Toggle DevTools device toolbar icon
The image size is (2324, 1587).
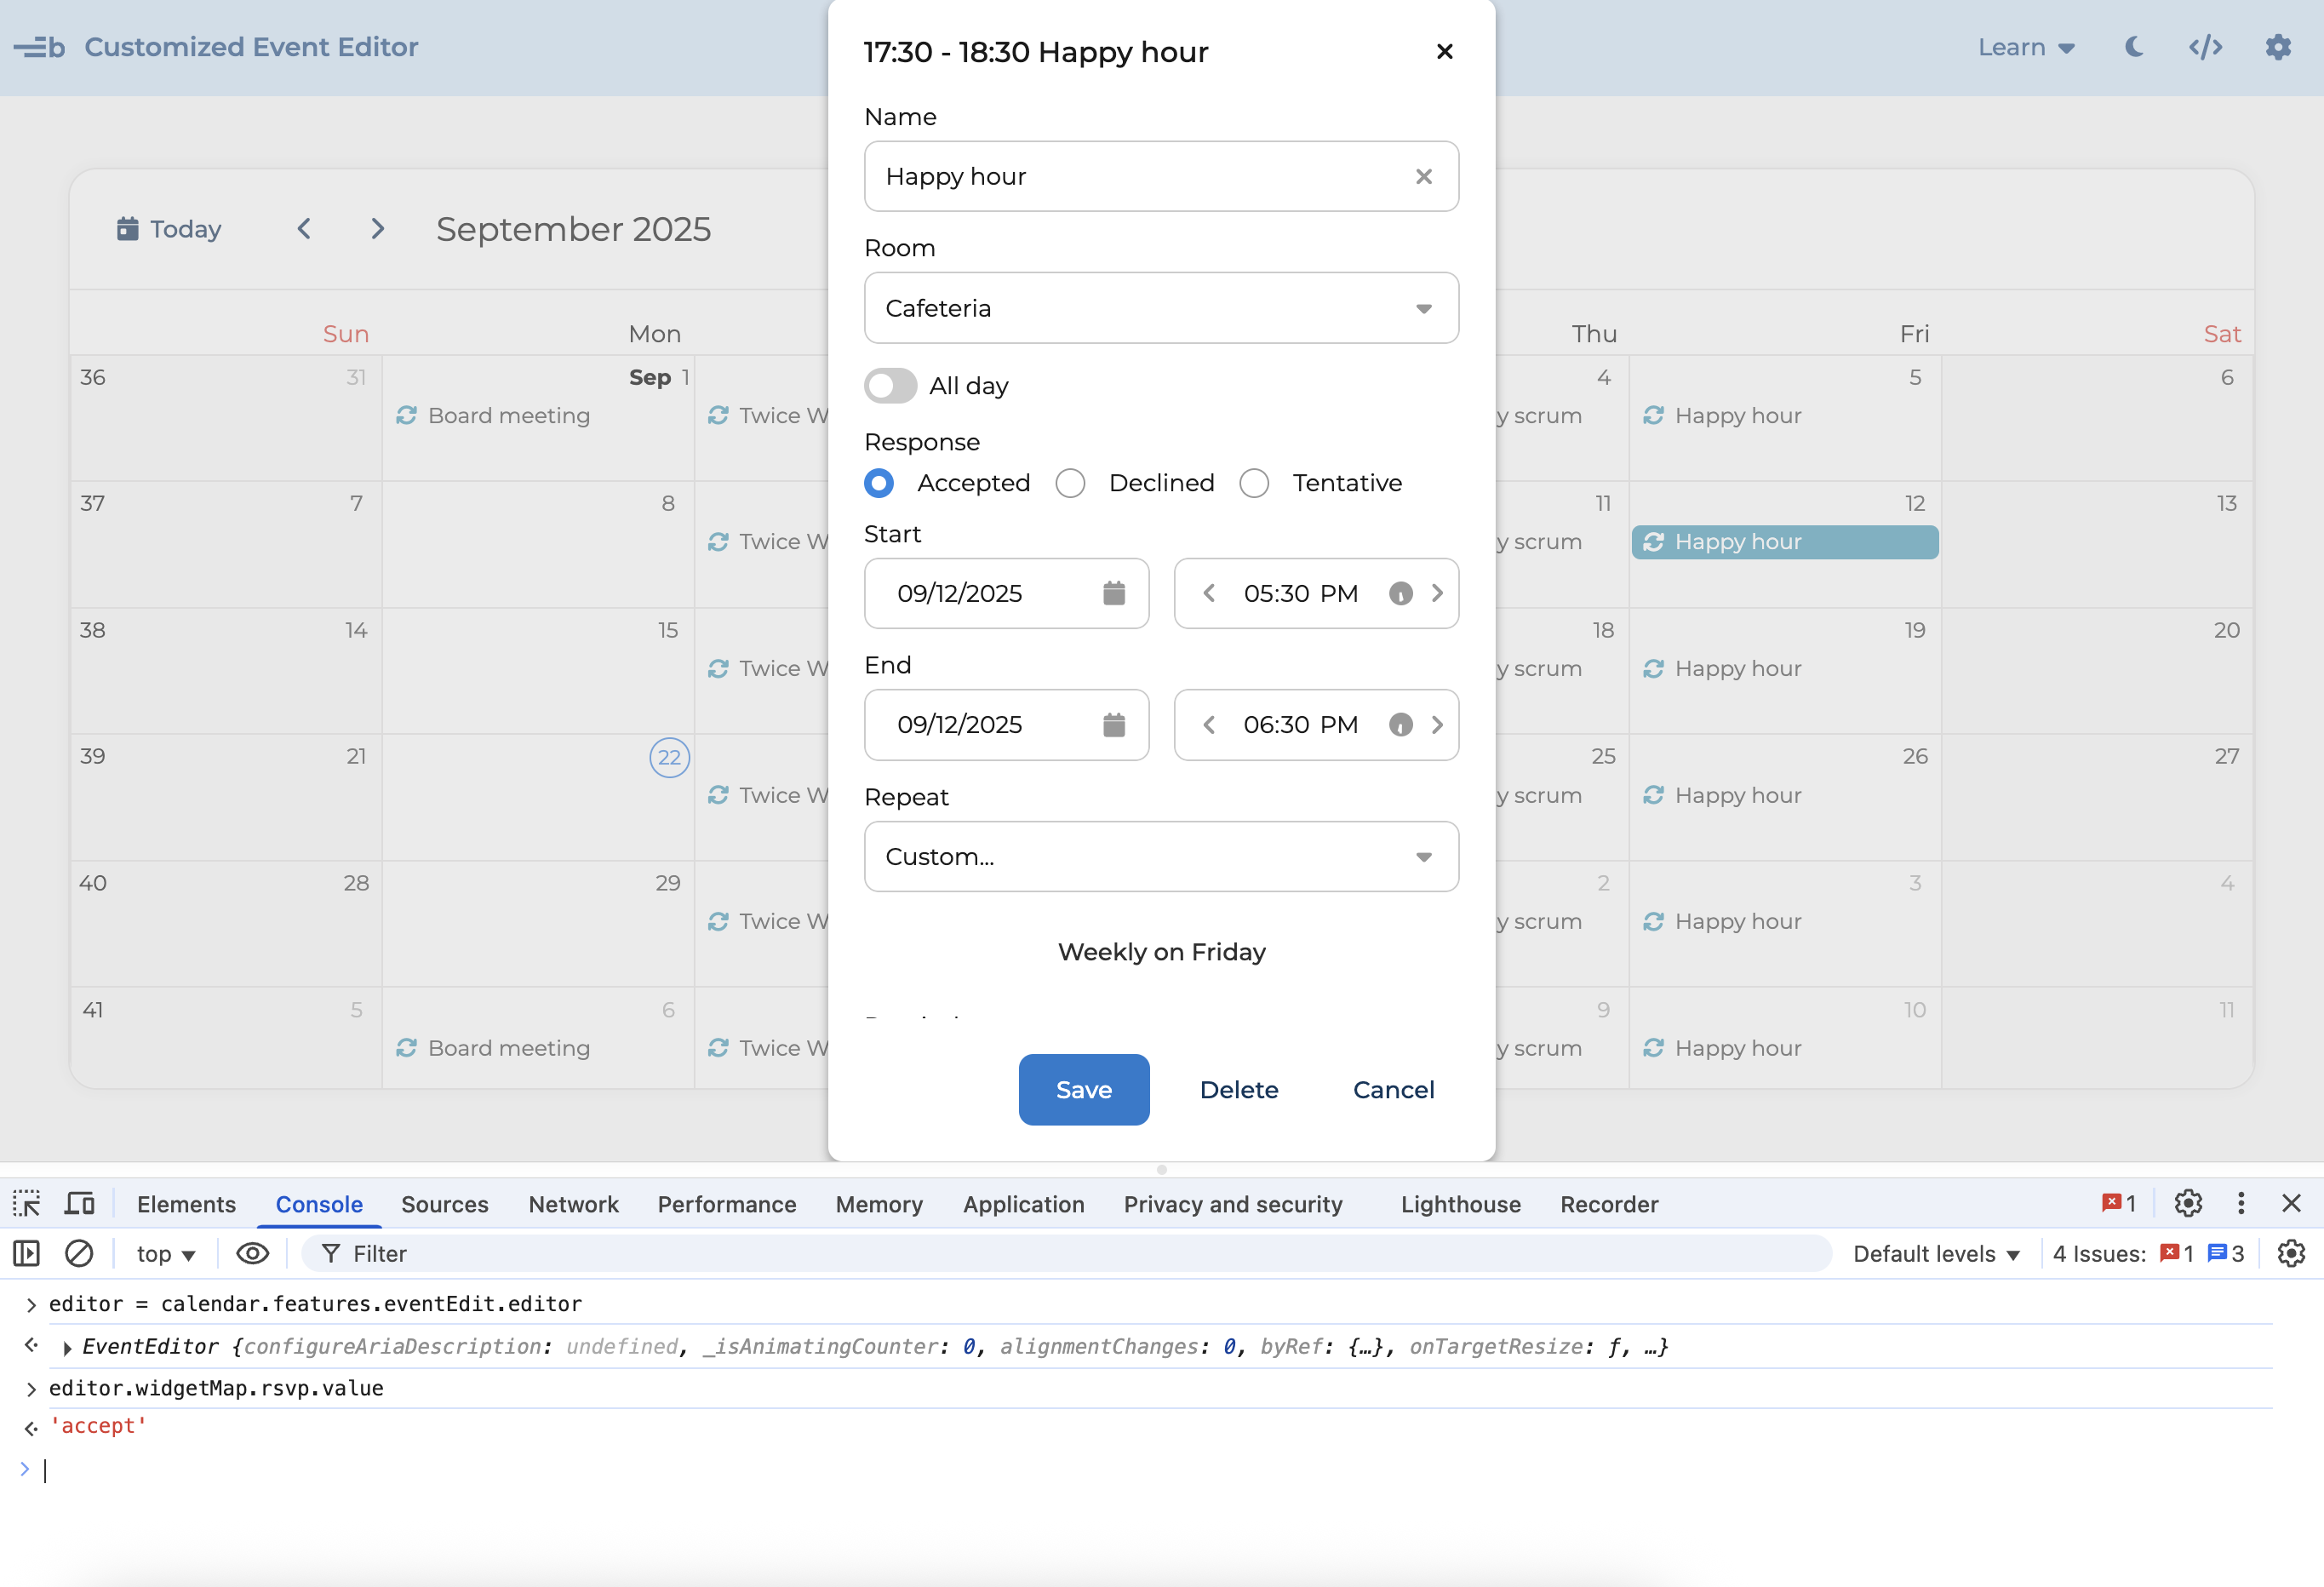click(79, 1203)
